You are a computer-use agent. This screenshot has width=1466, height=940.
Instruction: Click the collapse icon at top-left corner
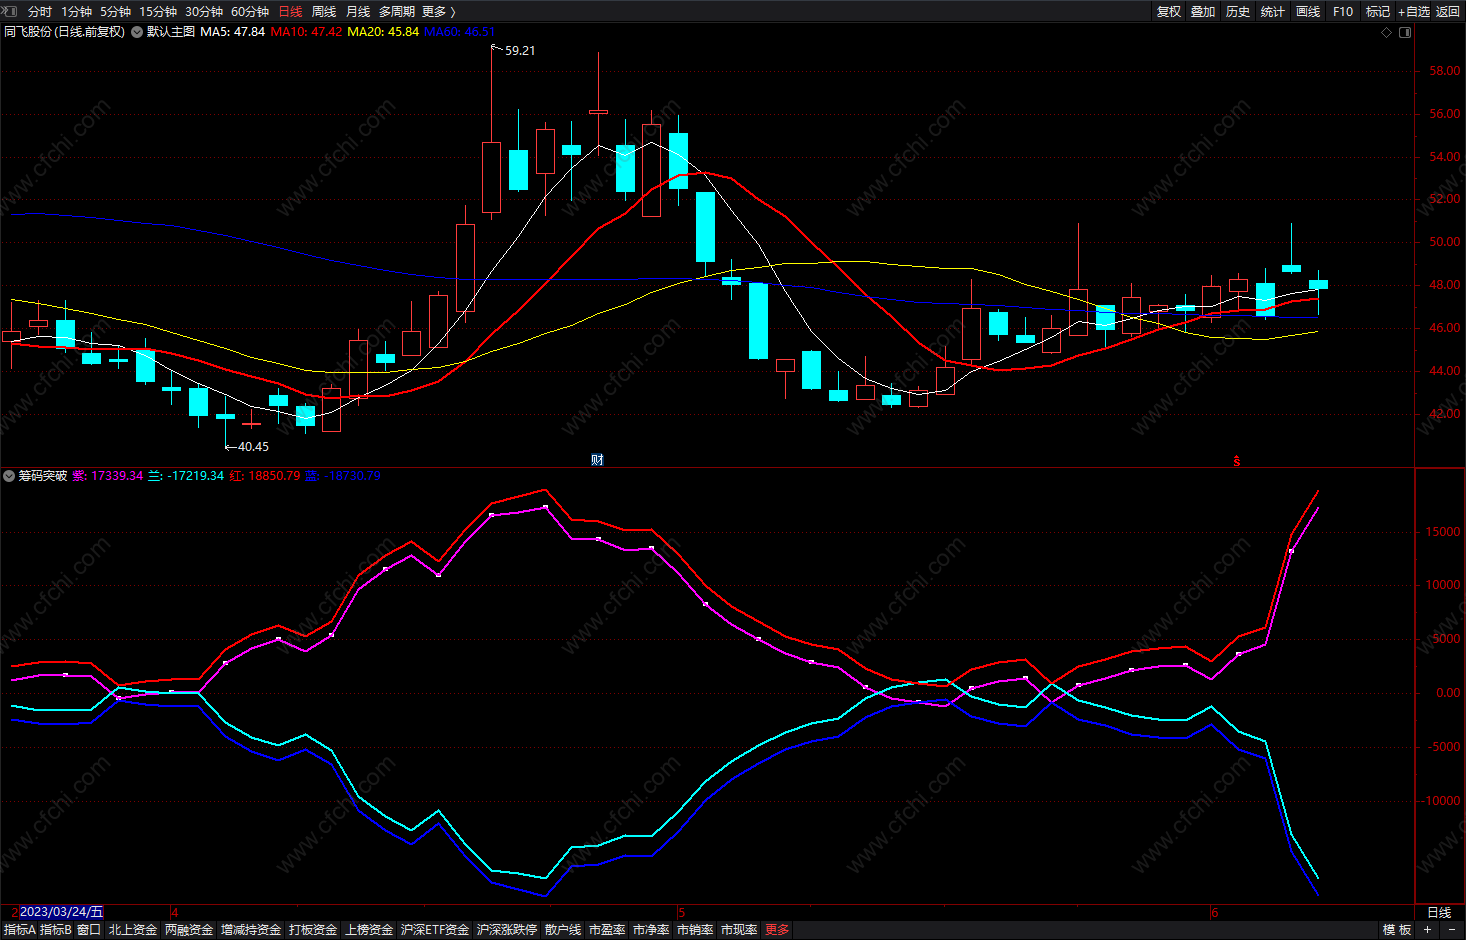[11, 11]
